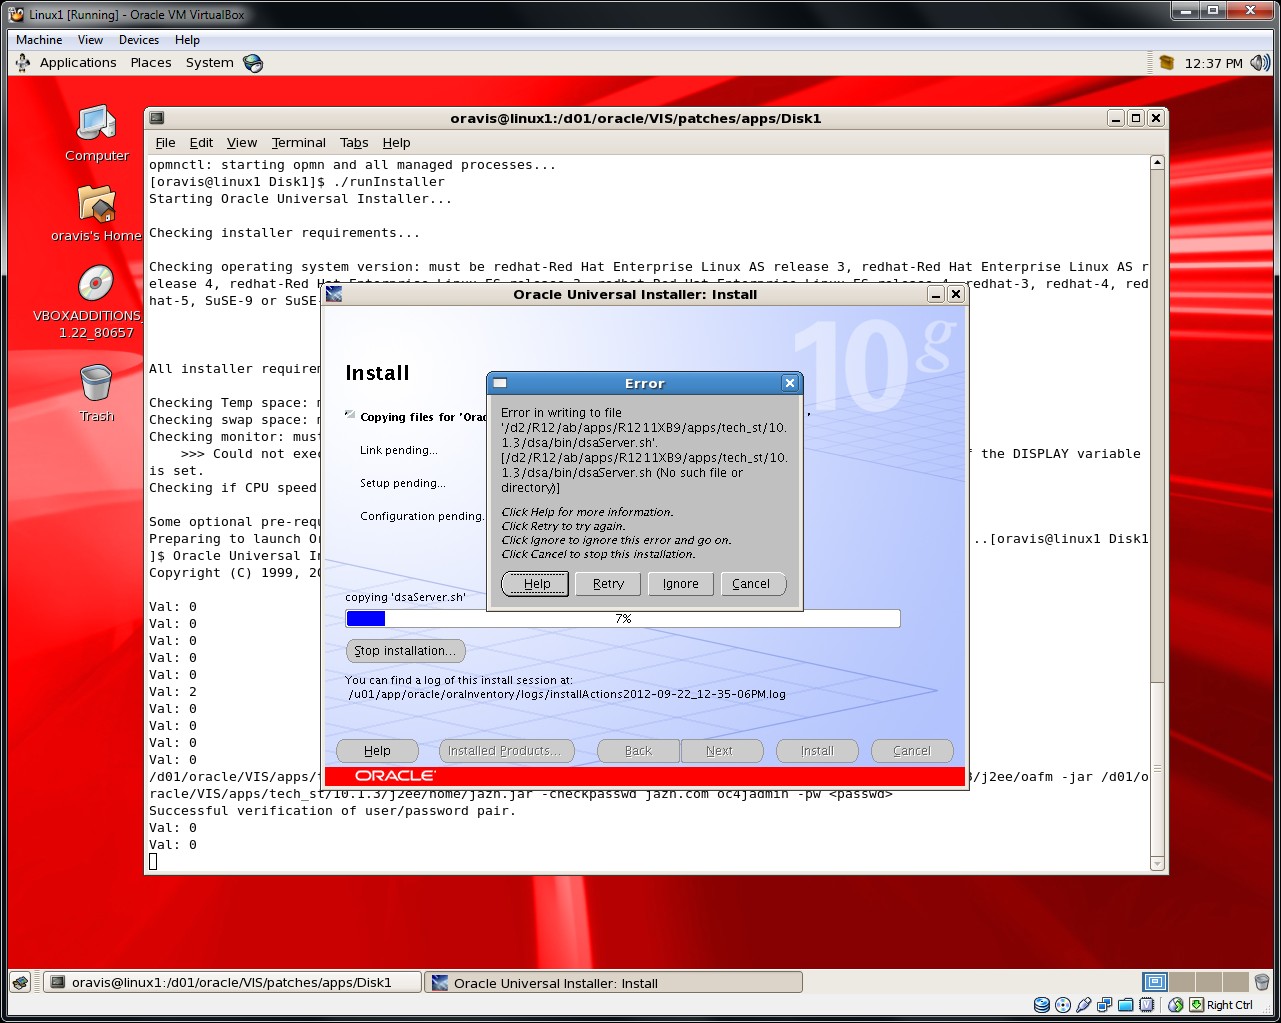This screenshot has width=1281, height=1023.
Task: Open the VirtualBox USB devices status icon
Action: pyautogui.click(x=1084, y=1005)
